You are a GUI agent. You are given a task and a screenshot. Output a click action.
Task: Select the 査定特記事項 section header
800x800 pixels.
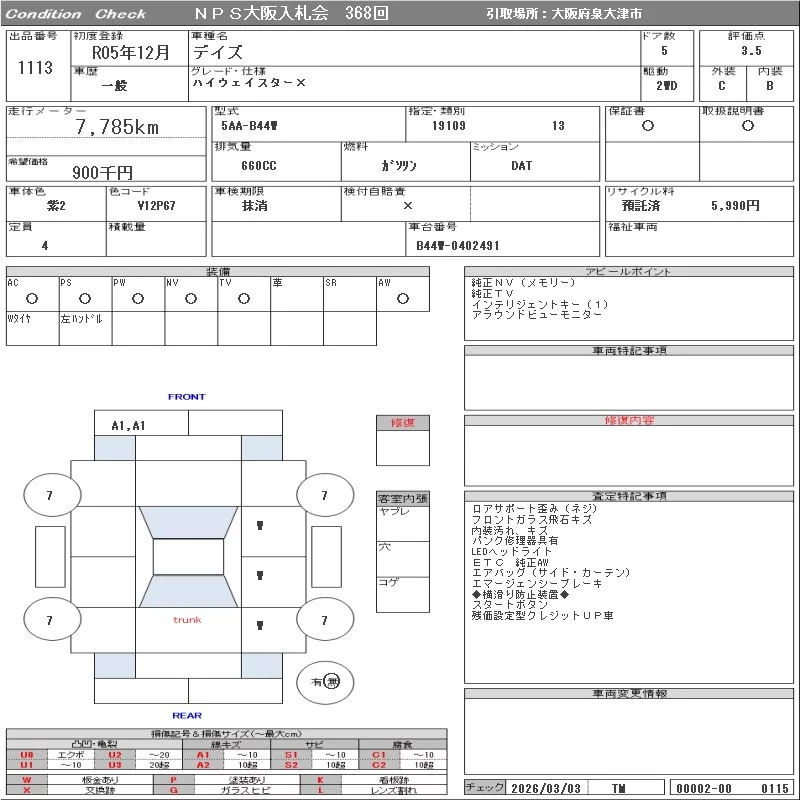click(628, 496)
